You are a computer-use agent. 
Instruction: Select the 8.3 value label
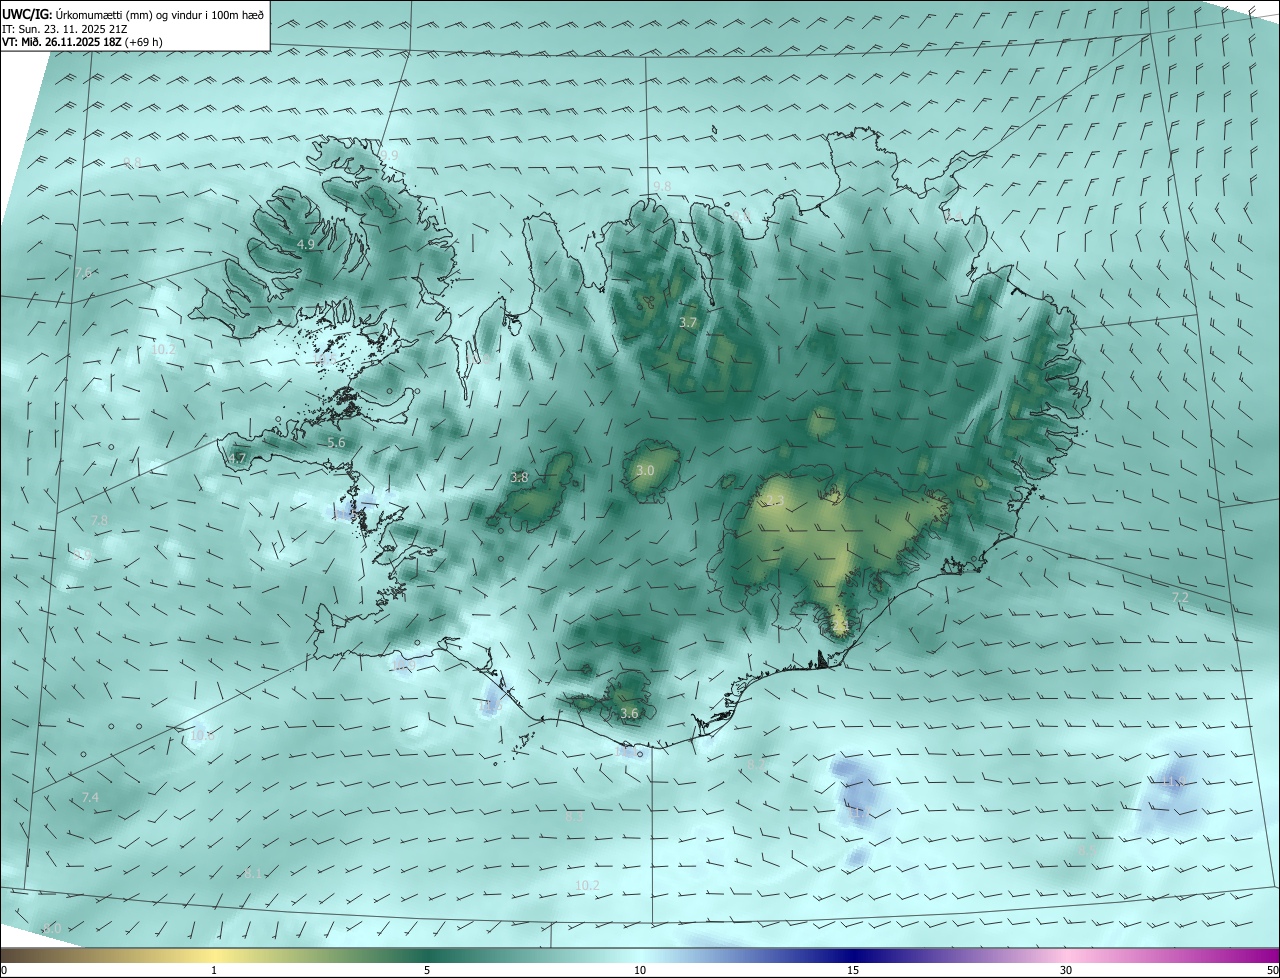(574, 816)
